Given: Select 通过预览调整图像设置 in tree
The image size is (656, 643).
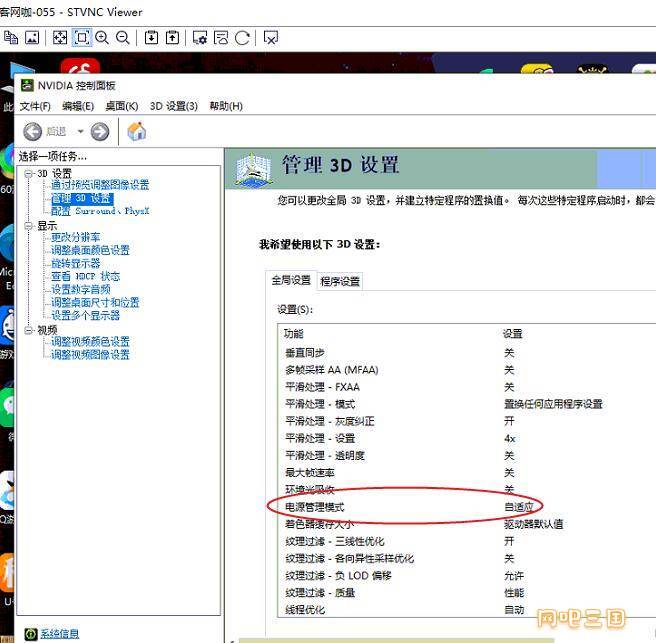Looking at the screenshot, I should [100, 184].
